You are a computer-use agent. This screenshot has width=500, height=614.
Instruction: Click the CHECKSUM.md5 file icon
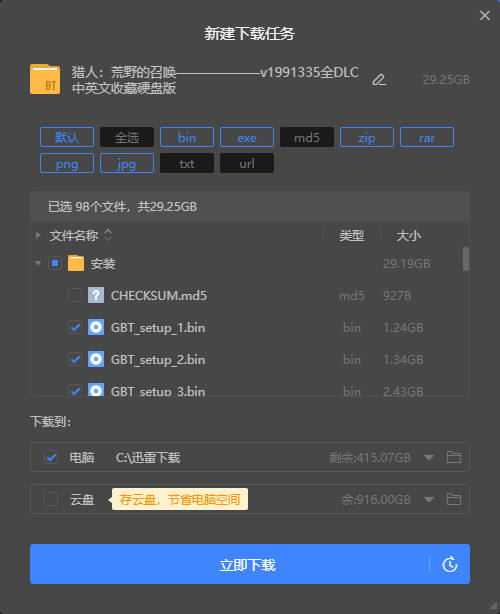tap(96, 295)
